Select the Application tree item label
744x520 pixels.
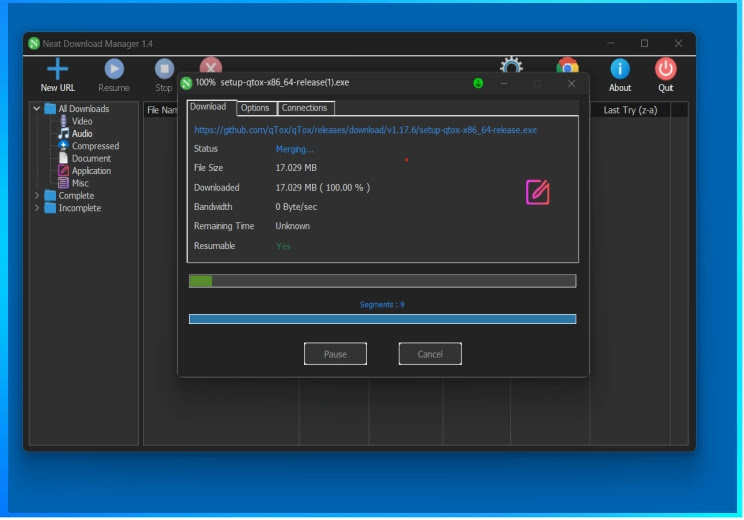point(92,171)
